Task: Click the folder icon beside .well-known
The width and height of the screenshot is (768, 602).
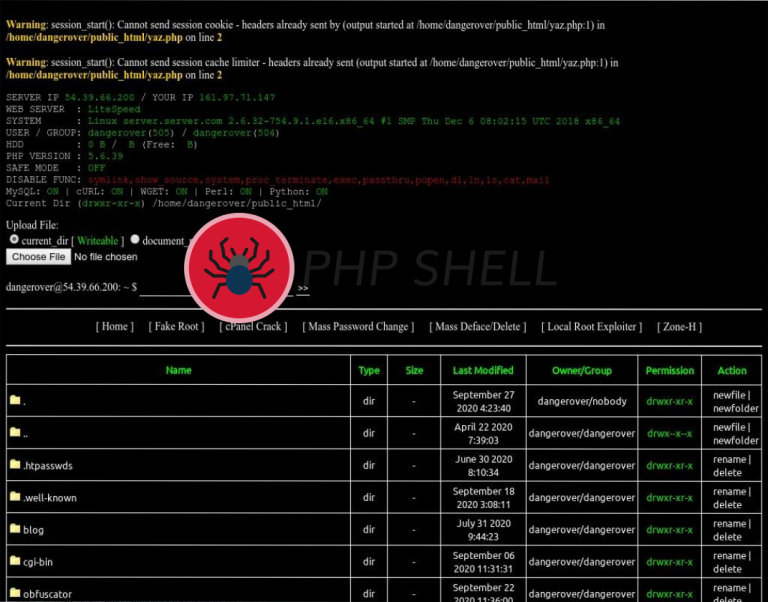Action: click(x=15, y=497)
